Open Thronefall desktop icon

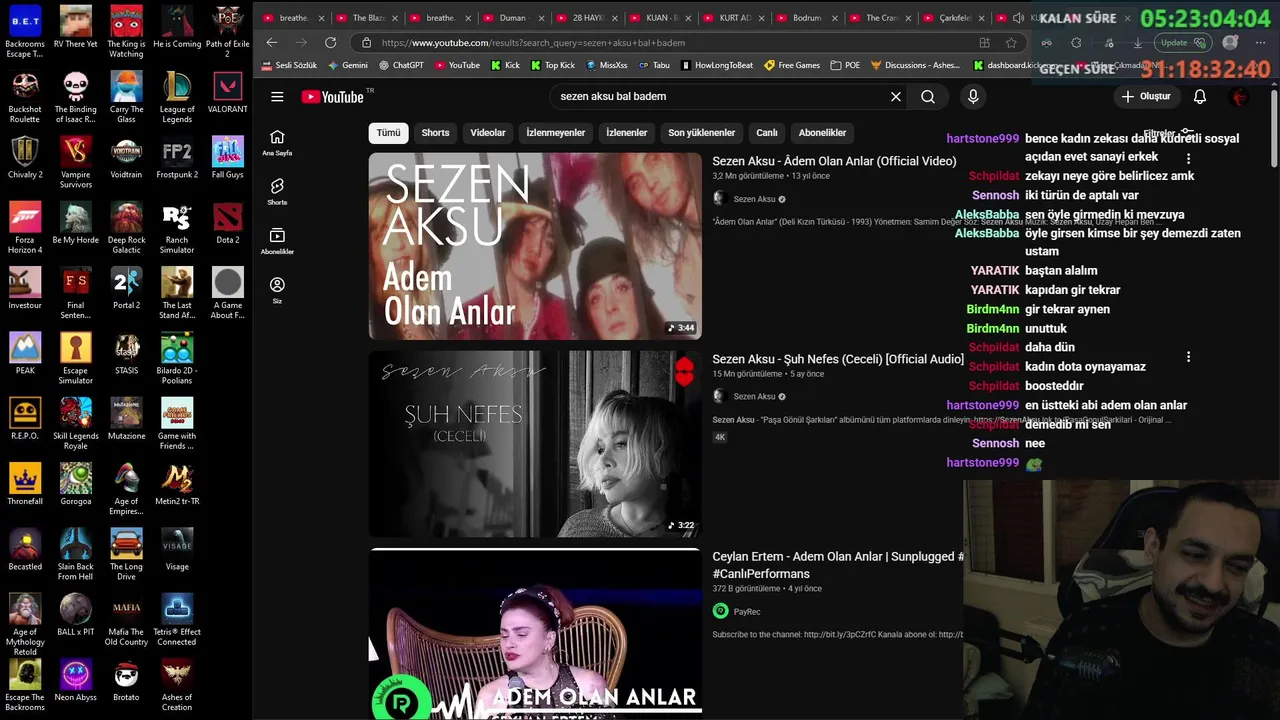[x=25, y=485]
